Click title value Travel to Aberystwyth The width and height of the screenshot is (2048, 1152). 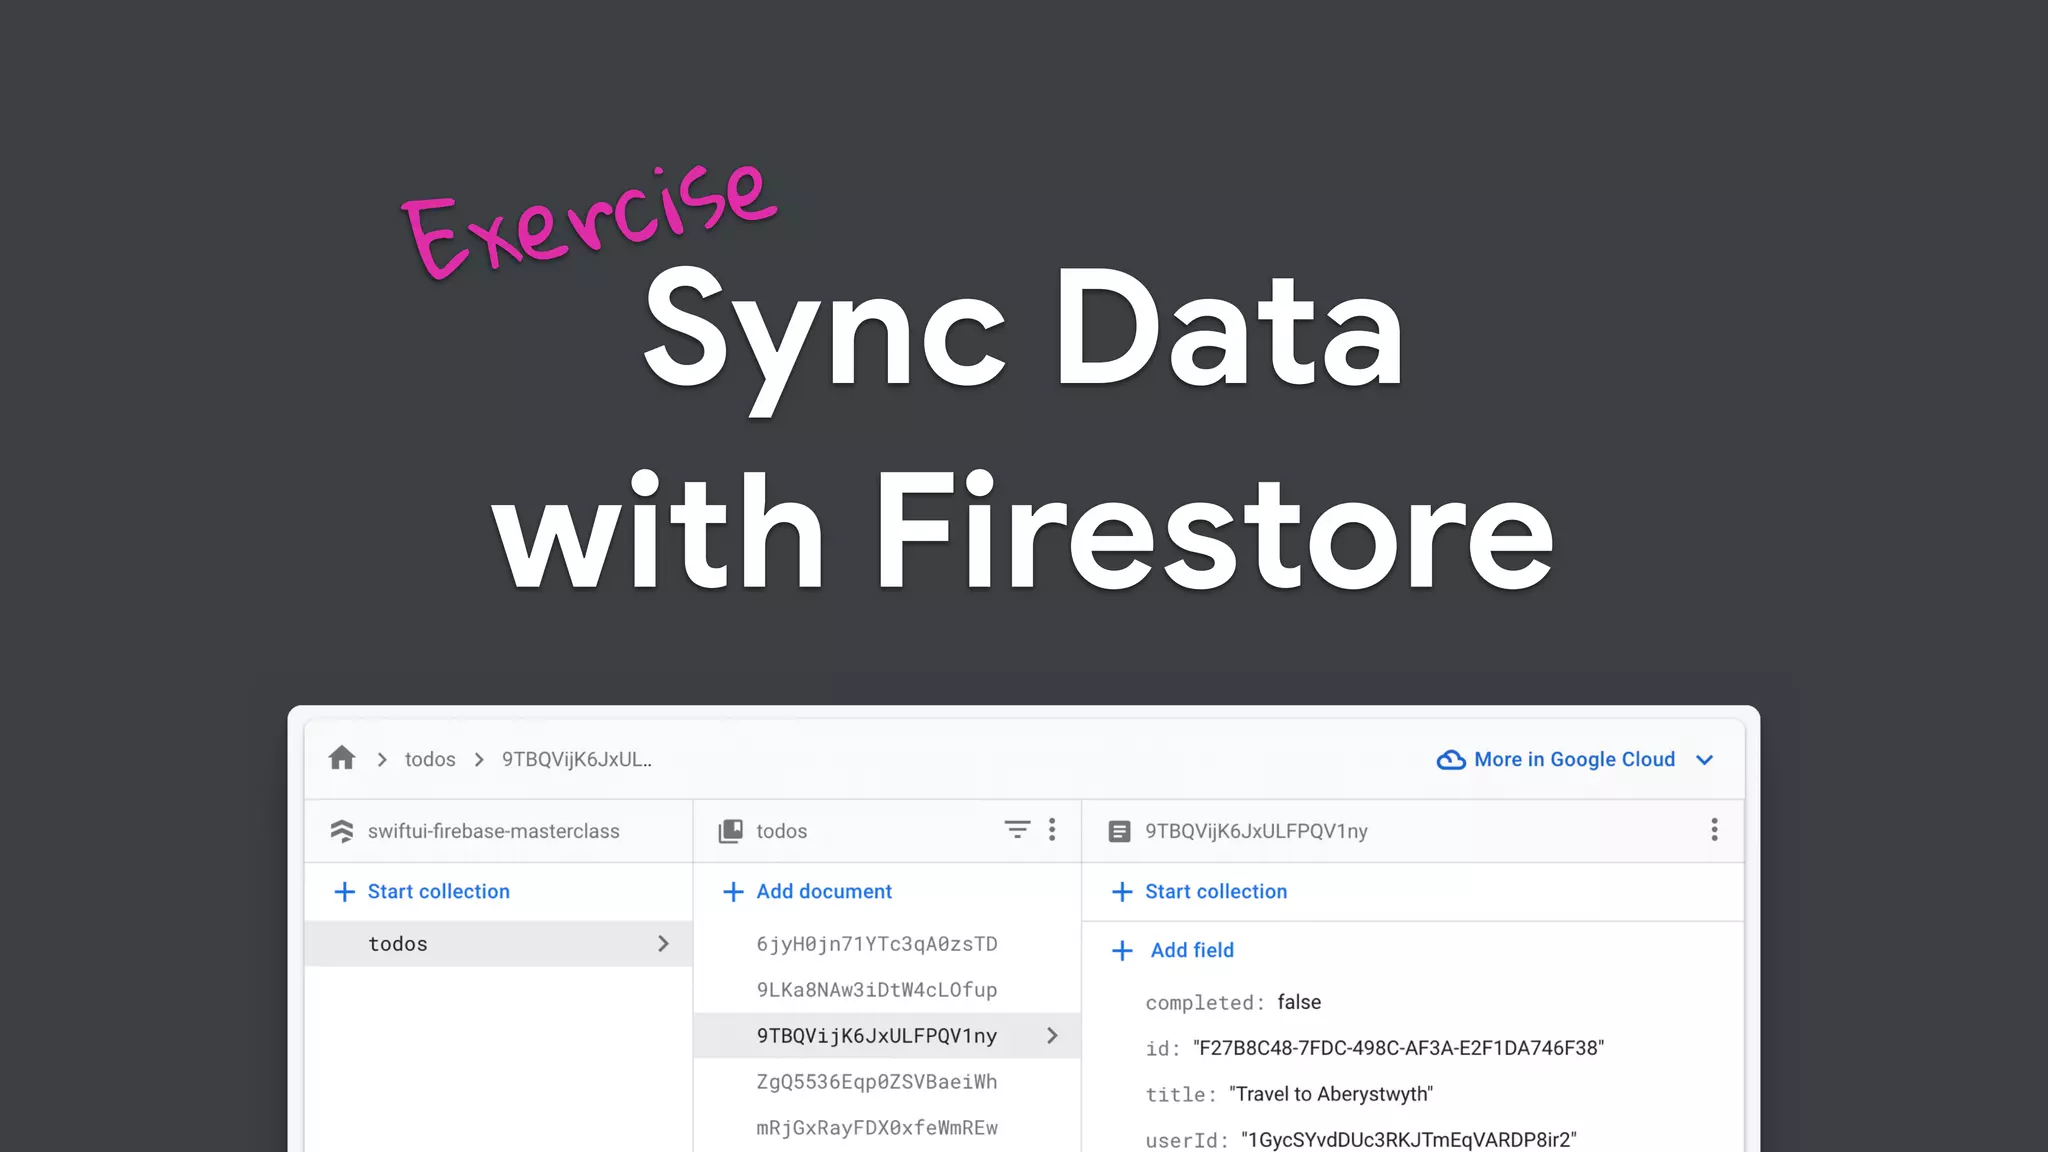1331,1094
